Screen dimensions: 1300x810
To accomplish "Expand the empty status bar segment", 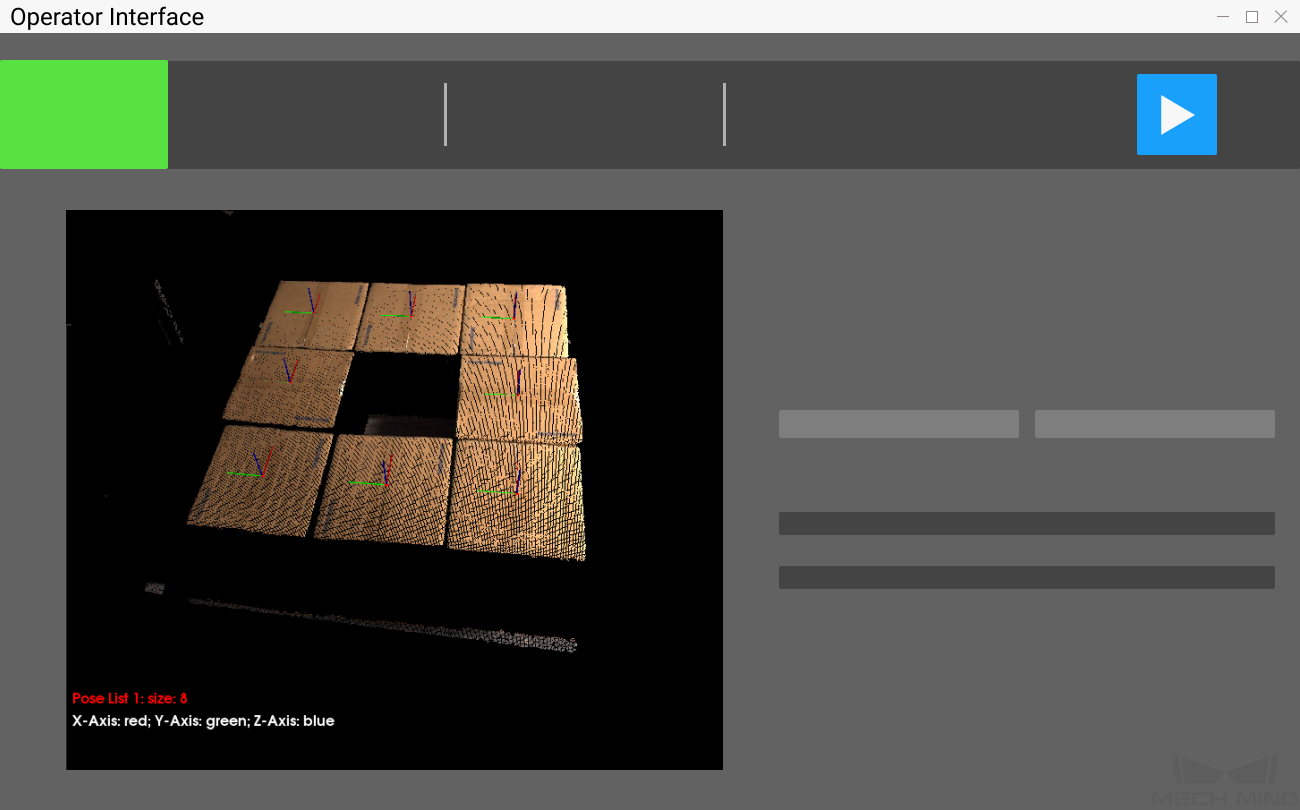I will 1027,576.
